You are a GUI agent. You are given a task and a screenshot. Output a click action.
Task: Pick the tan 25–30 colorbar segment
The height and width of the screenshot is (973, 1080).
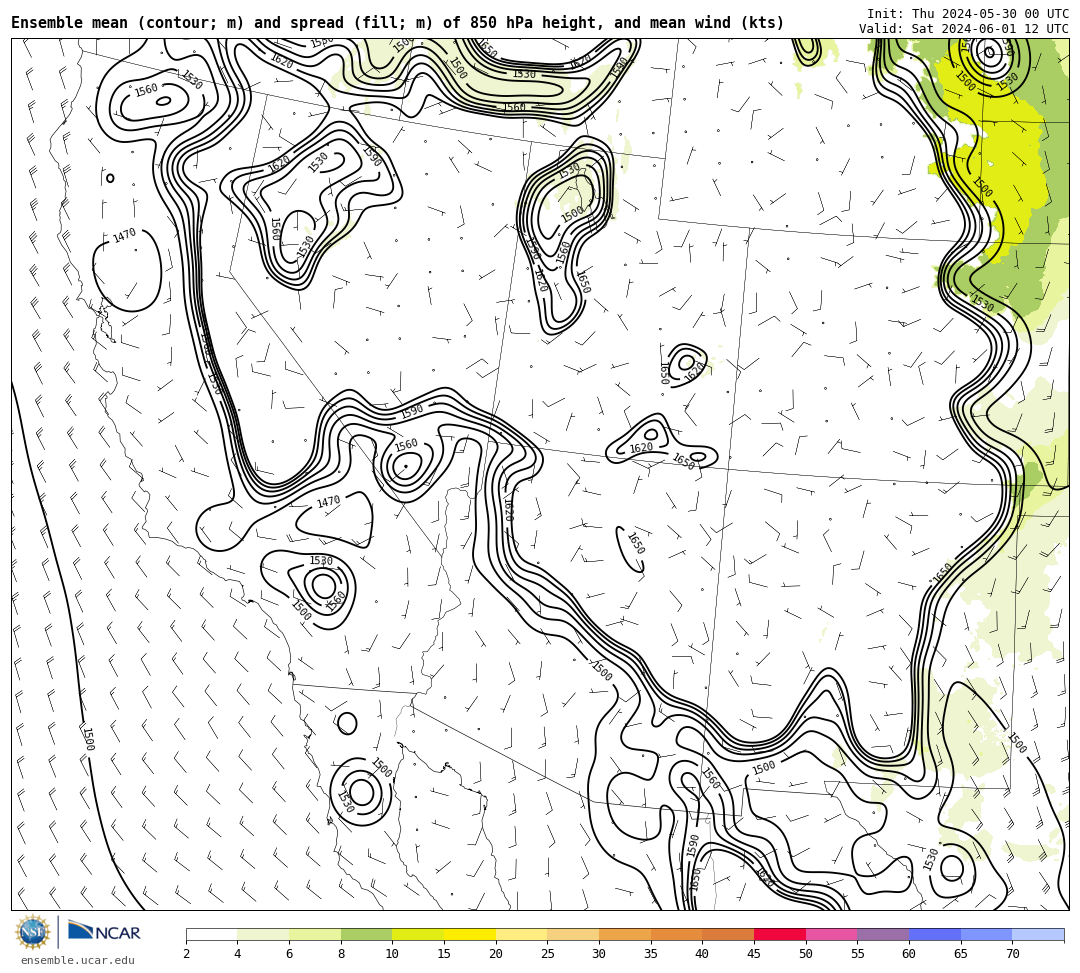pyautogui.click(x=573, y=934)
